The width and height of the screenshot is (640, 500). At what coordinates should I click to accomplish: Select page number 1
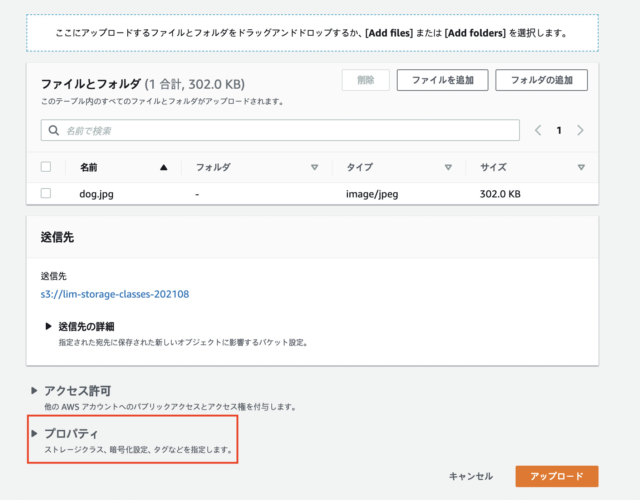coord(559,131)
